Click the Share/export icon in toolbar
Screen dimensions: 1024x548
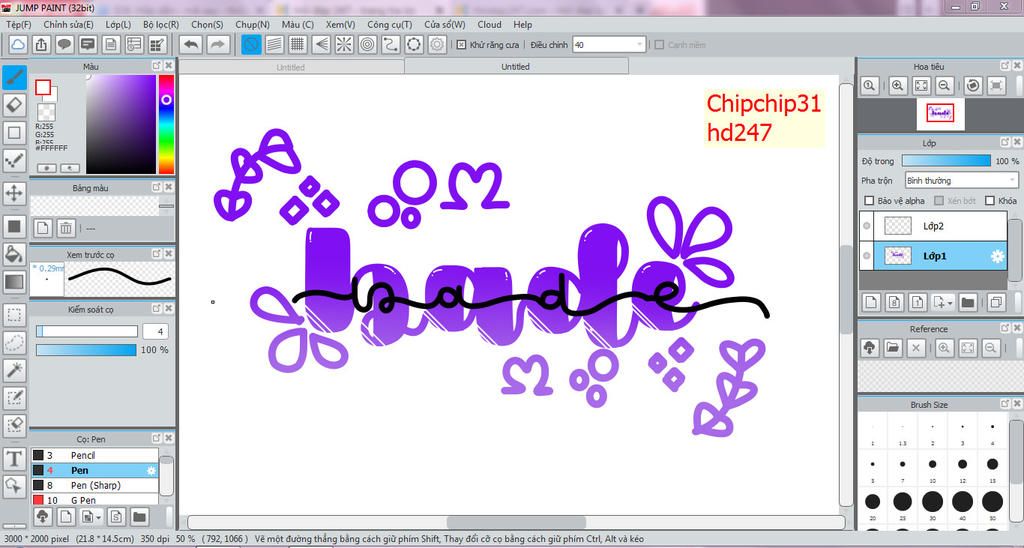click(x=40, y=44)
